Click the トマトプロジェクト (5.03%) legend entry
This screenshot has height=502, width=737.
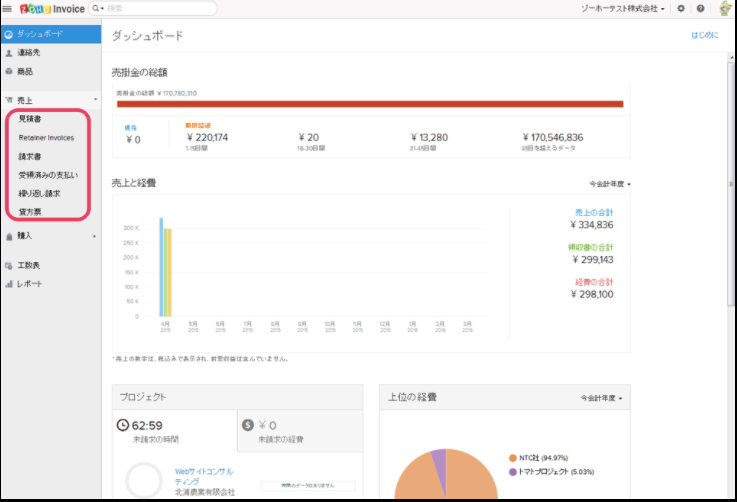[x=551, y=471]
